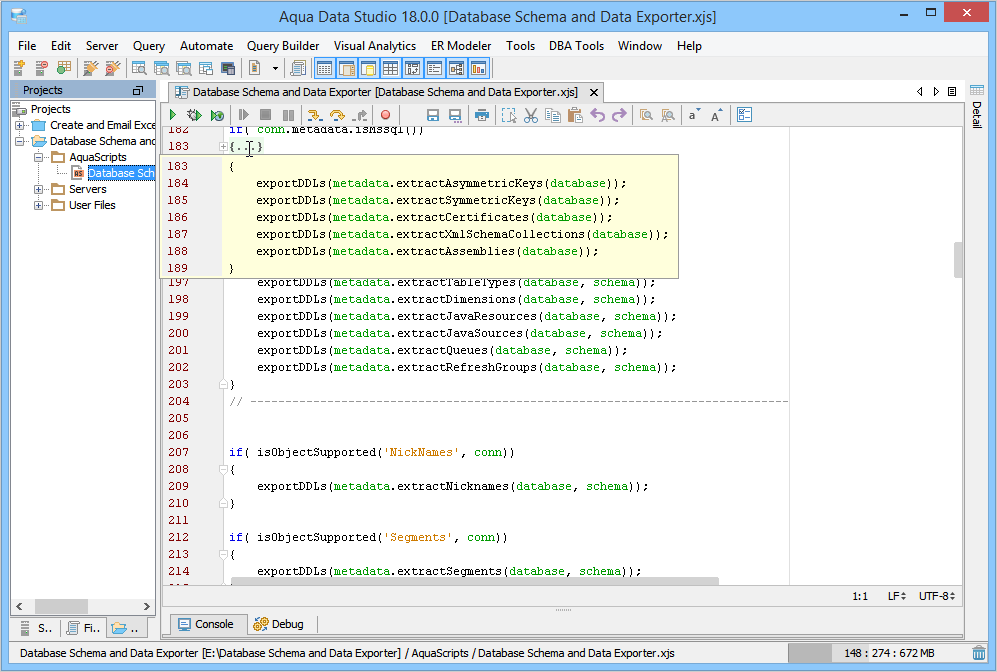This screenshot has width=997, height=672.
Task: Open the File menu
Action: point(27,46)
